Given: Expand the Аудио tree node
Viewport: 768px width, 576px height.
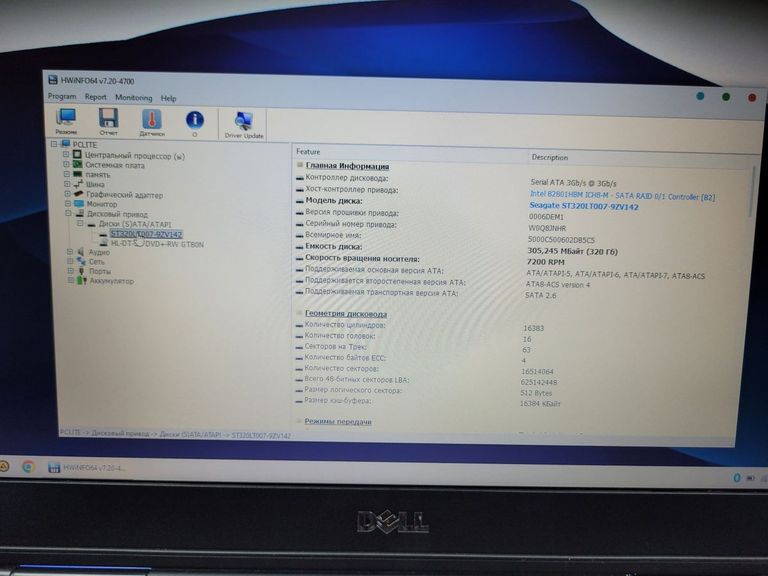Looking at the screenshot, I should 70,252.
